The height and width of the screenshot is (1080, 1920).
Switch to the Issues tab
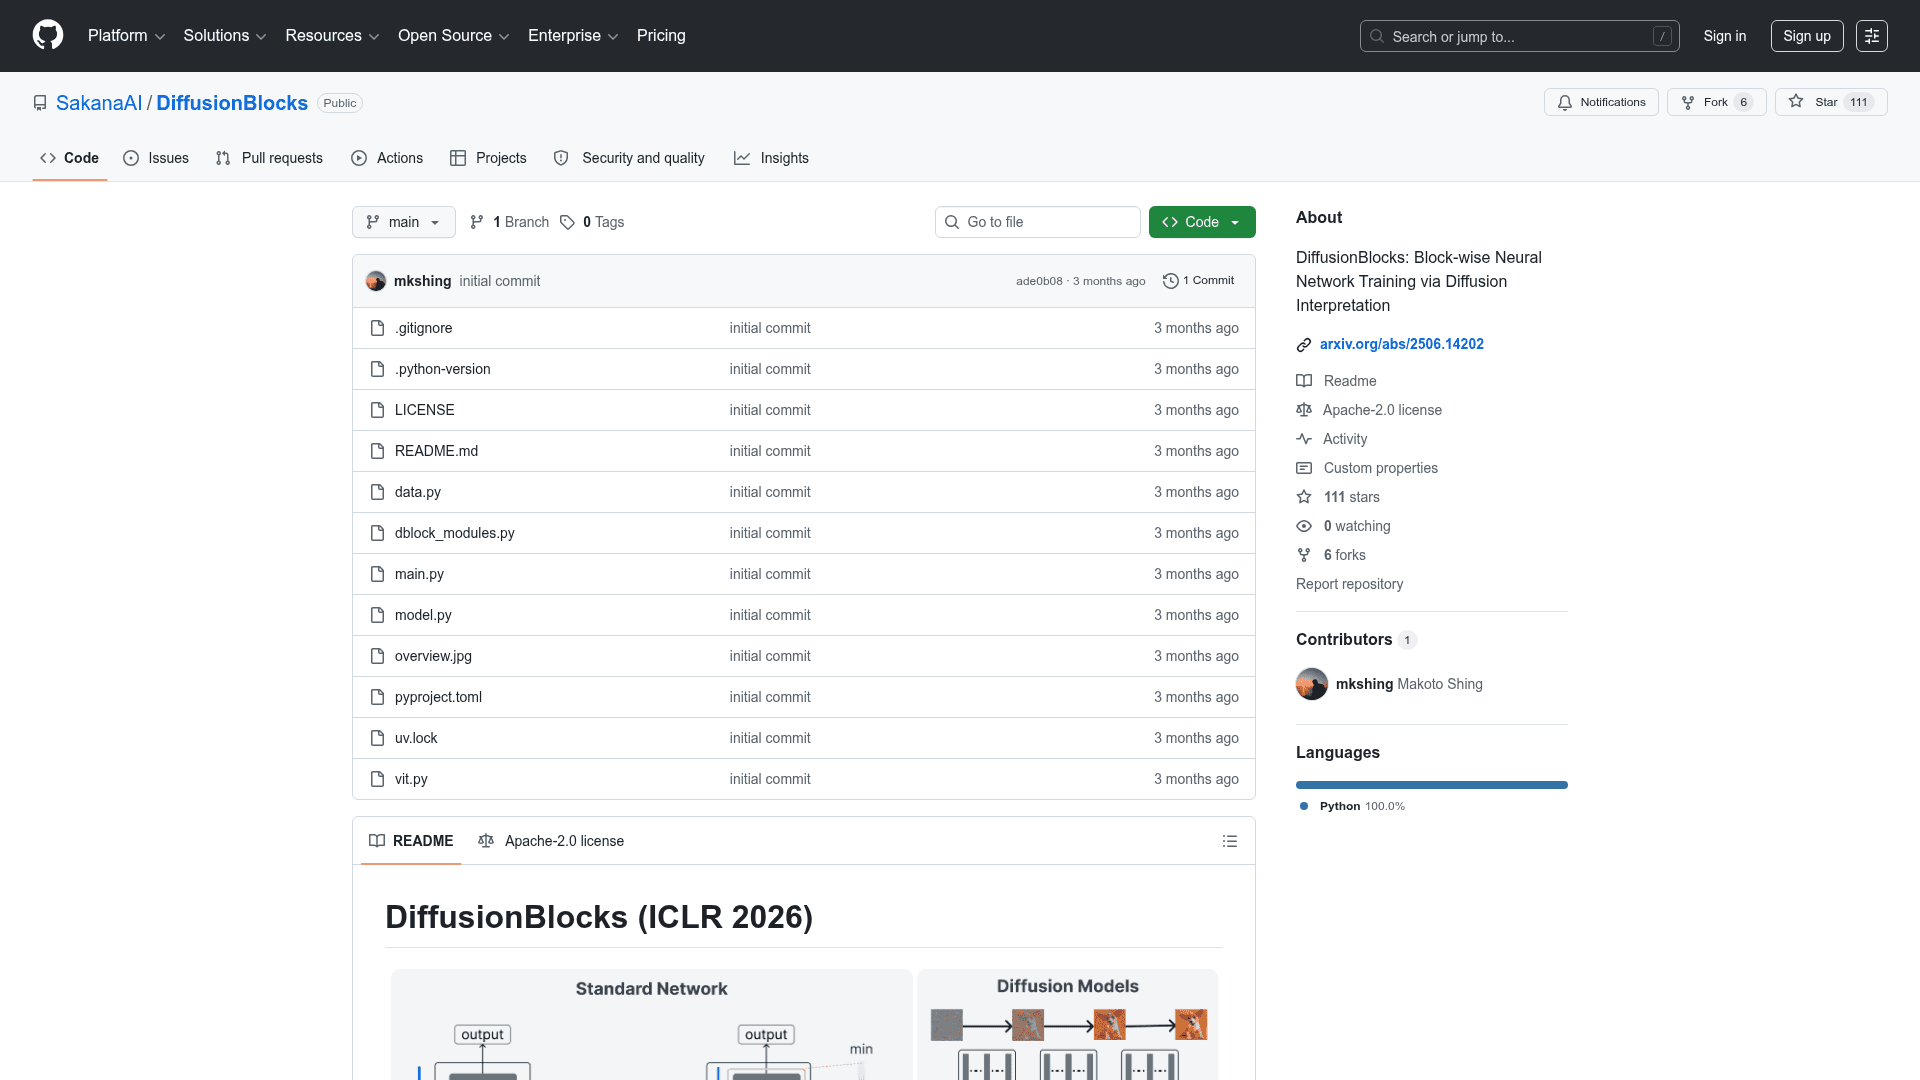click(x=156, y=158)
